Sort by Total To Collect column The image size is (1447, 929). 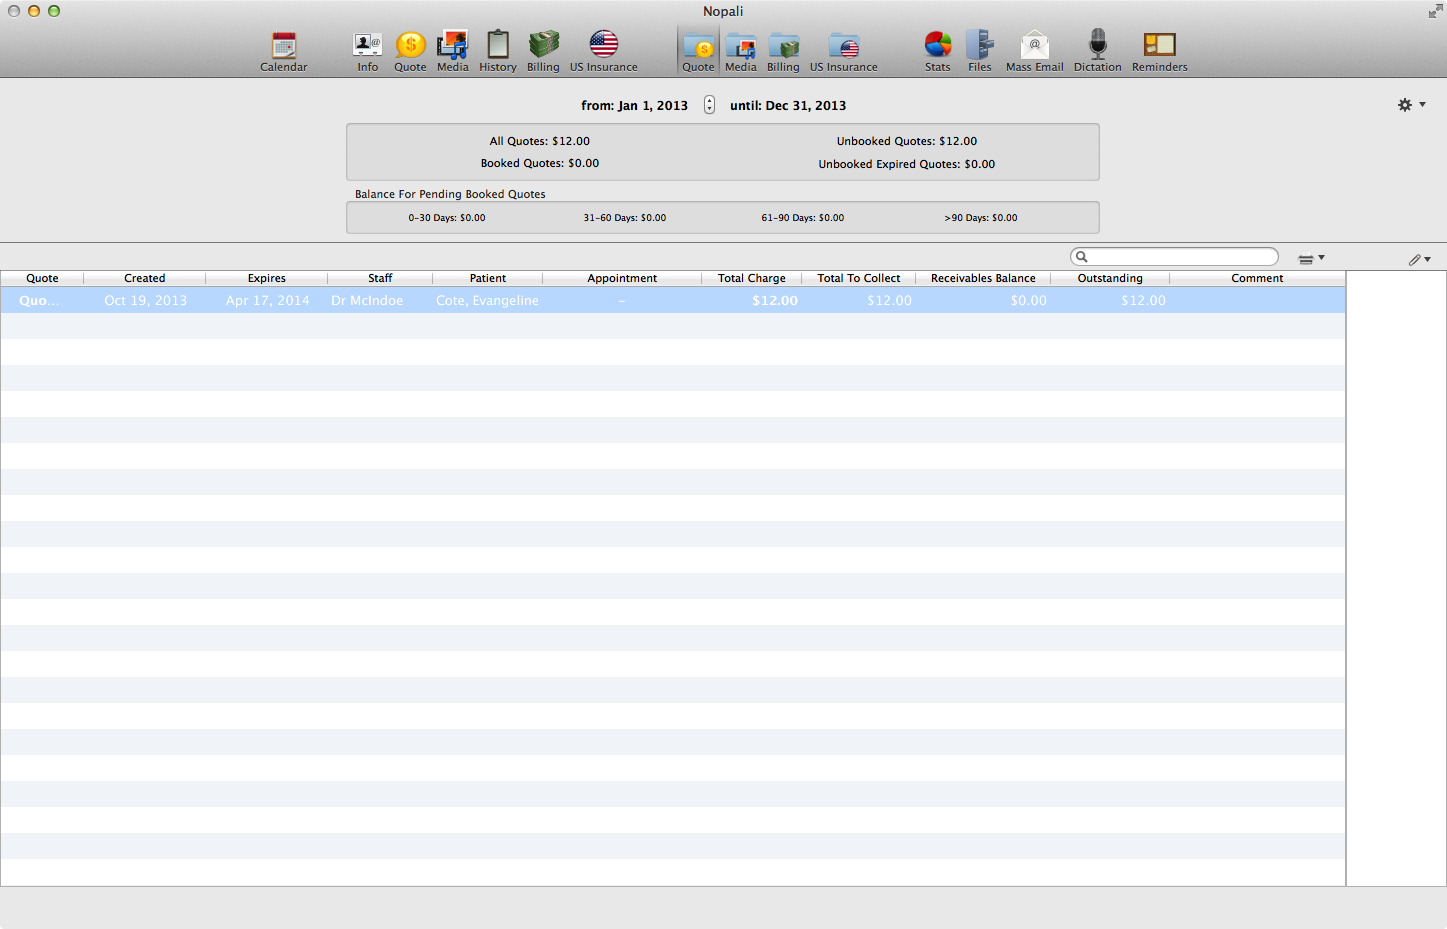tap(859, 278)
